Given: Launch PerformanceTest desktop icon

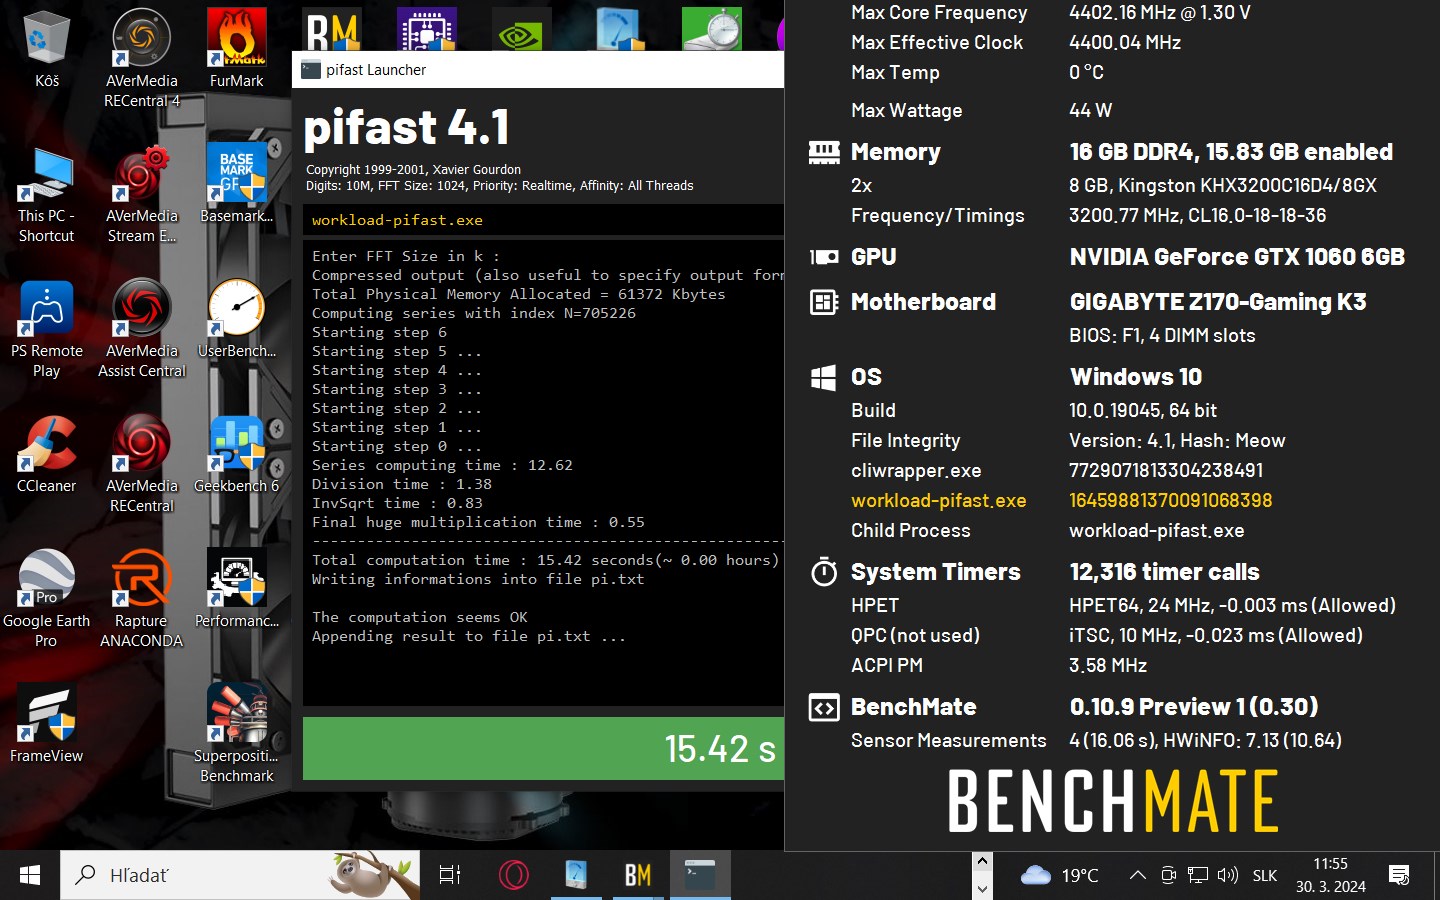Looking at the screenshot, I should pos(237,588).
